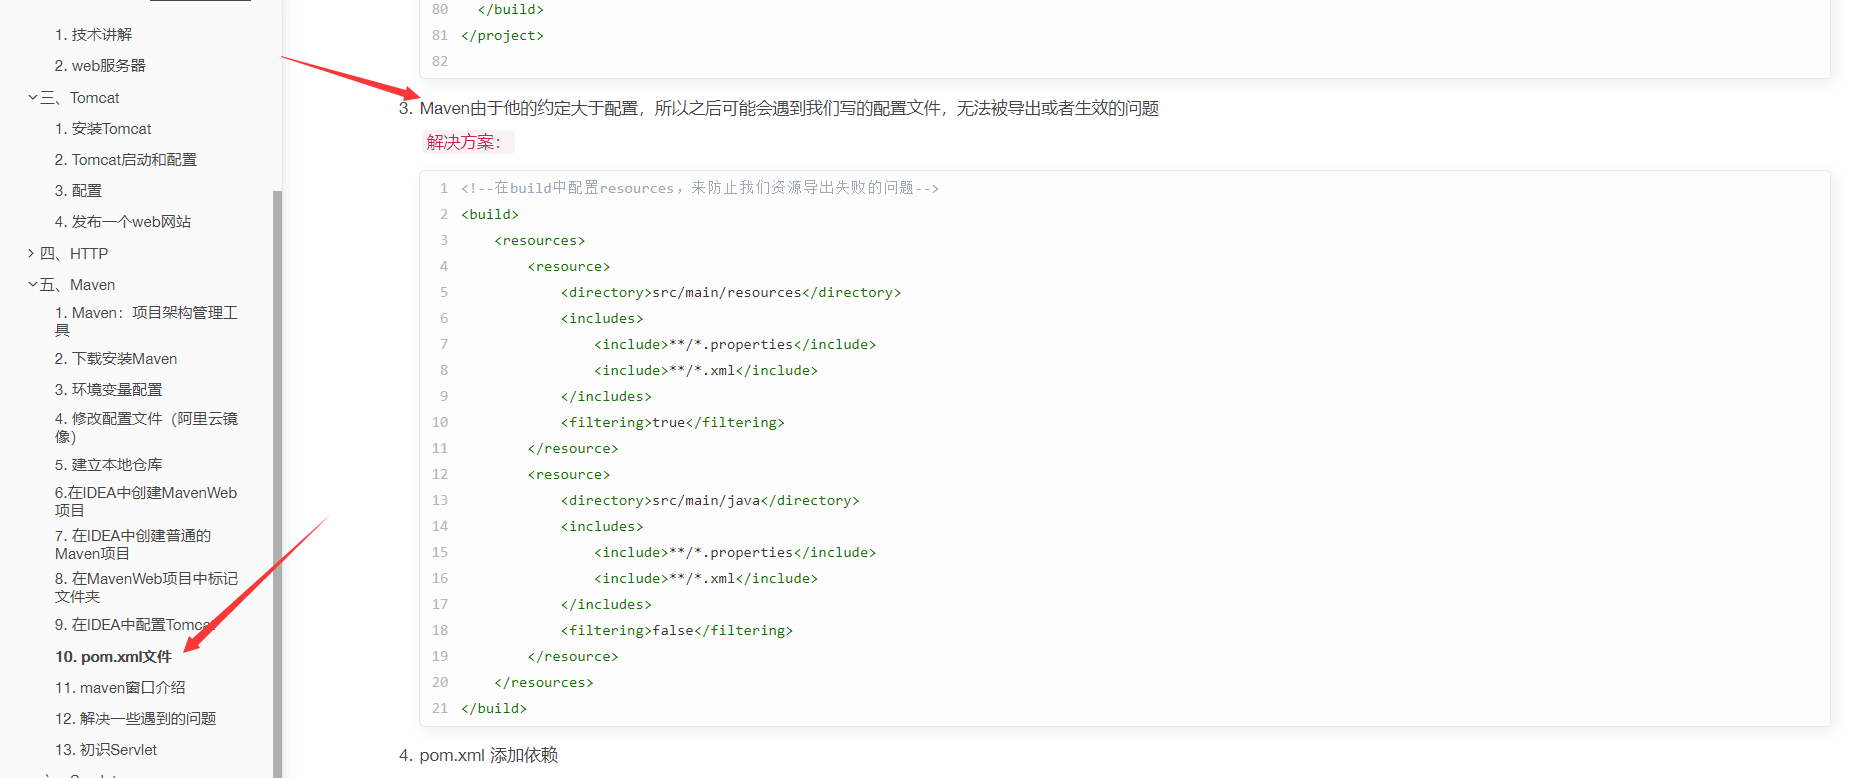Click code line <filtering>true</filtering>
This screenshot has height=778, width=1850.
pyautogui.click(x=673, y=422)
